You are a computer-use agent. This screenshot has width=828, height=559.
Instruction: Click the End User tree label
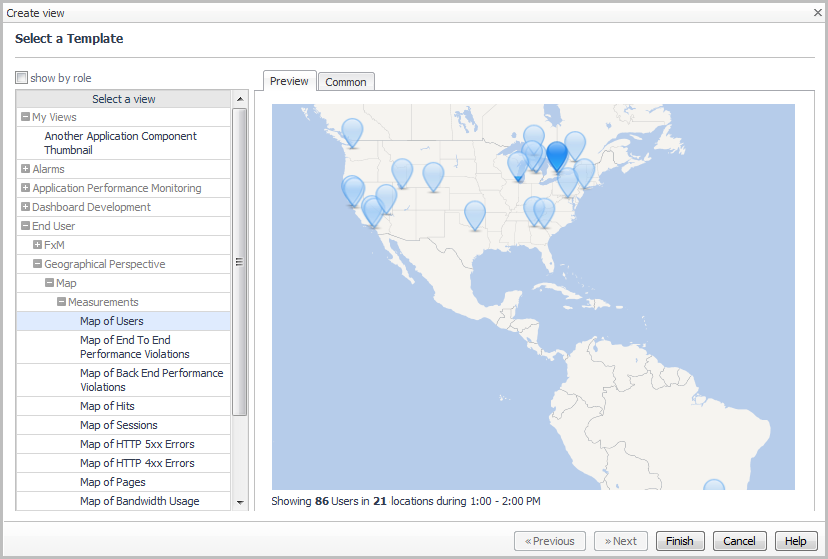click(53, 226)
